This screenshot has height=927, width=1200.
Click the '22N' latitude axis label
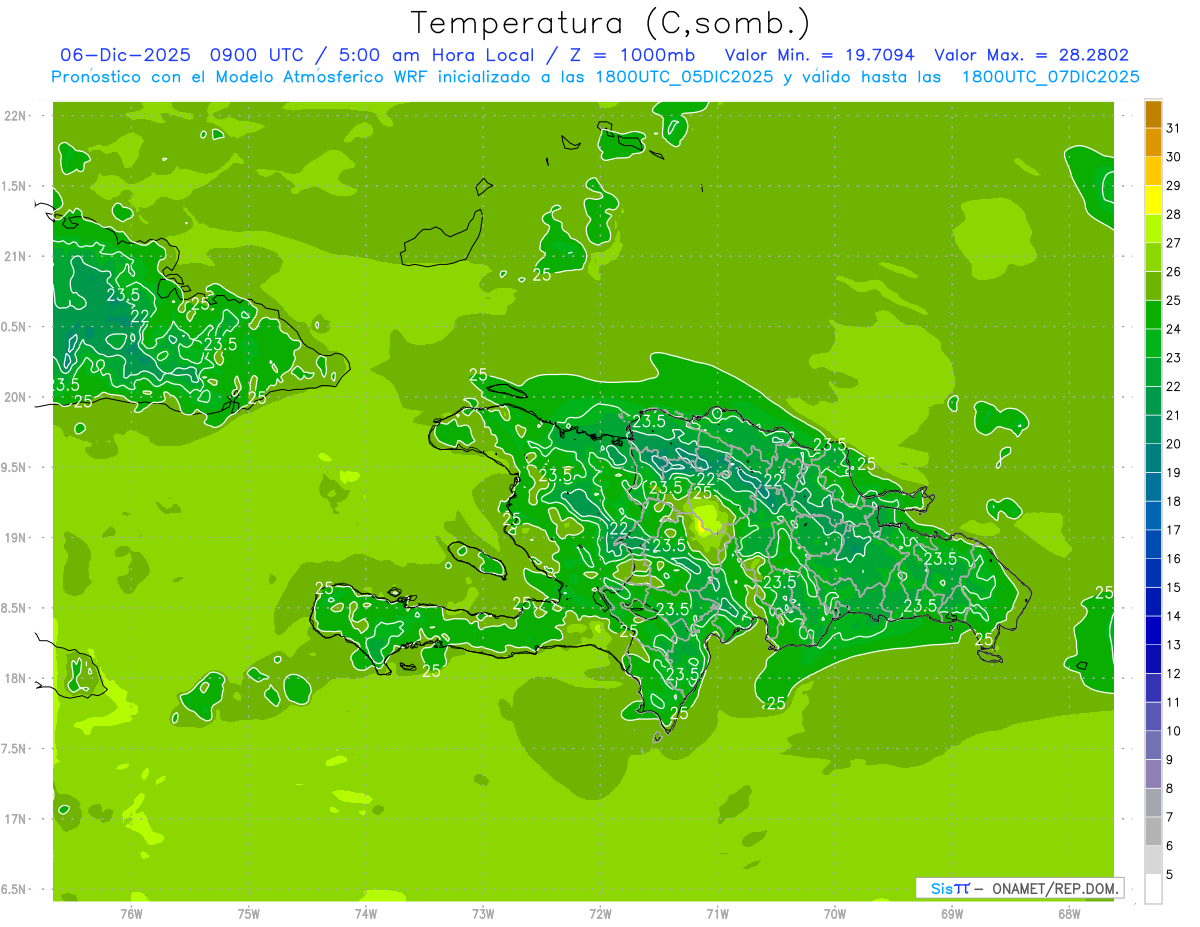point(16,116)
